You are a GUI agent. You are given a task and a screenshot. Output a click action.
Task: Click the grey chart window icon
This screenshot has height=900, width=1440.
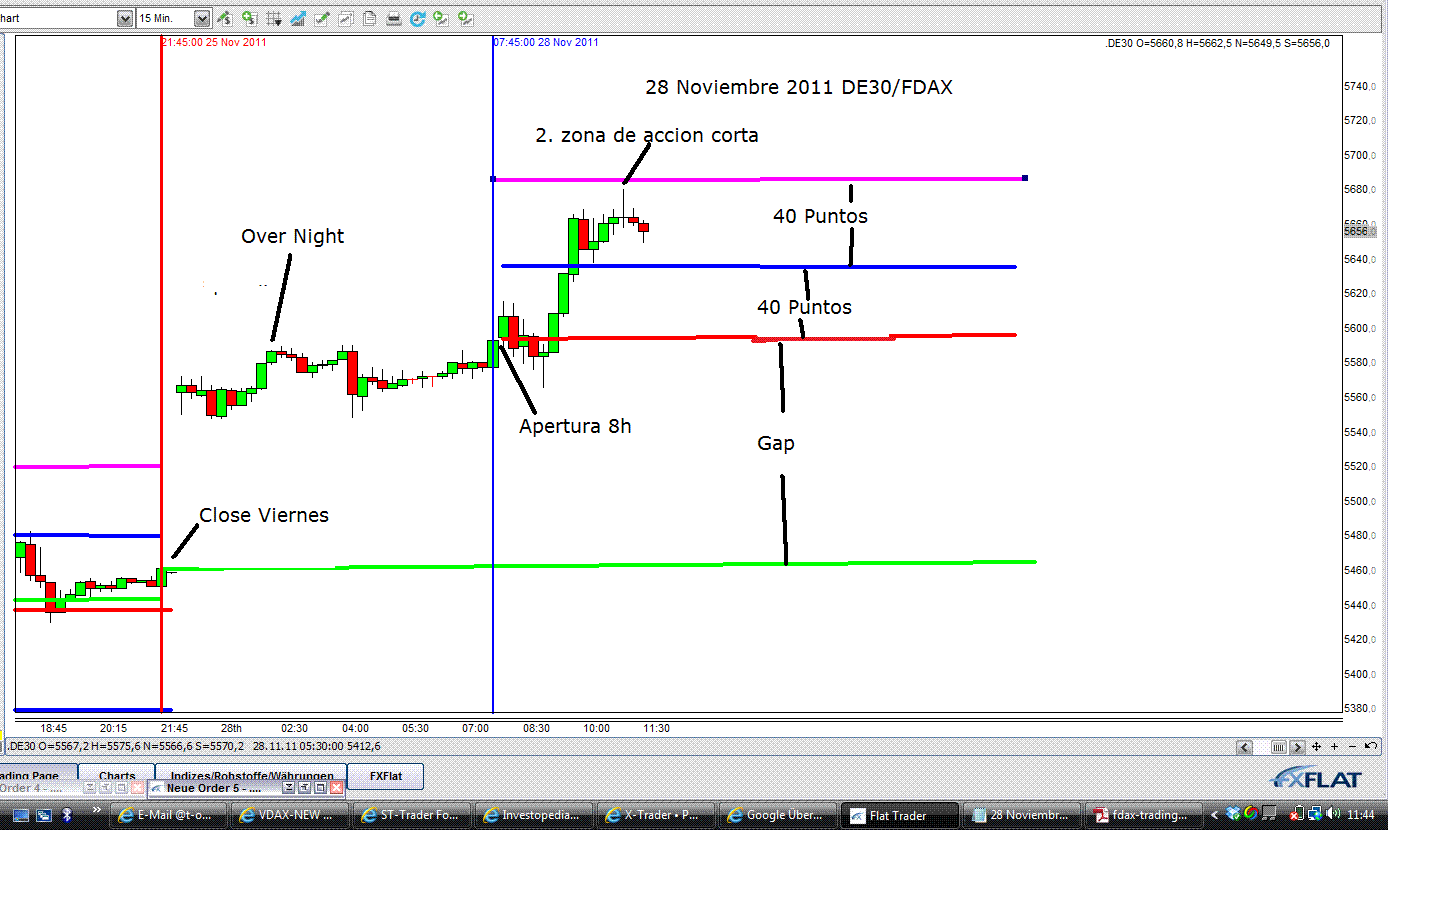[346, 18]
